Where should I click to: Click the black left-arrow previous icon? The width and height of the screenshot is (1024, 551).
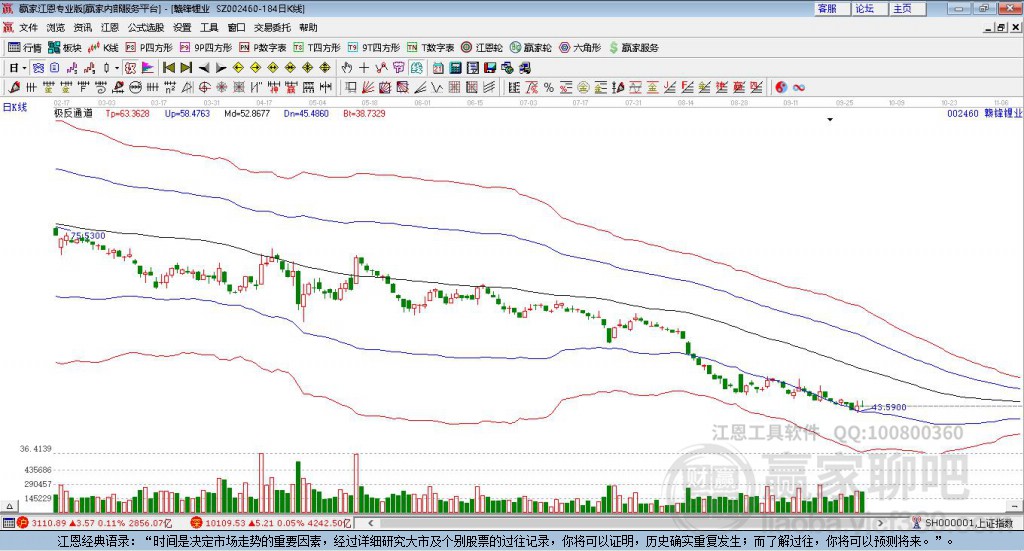[x=204, y=68]
